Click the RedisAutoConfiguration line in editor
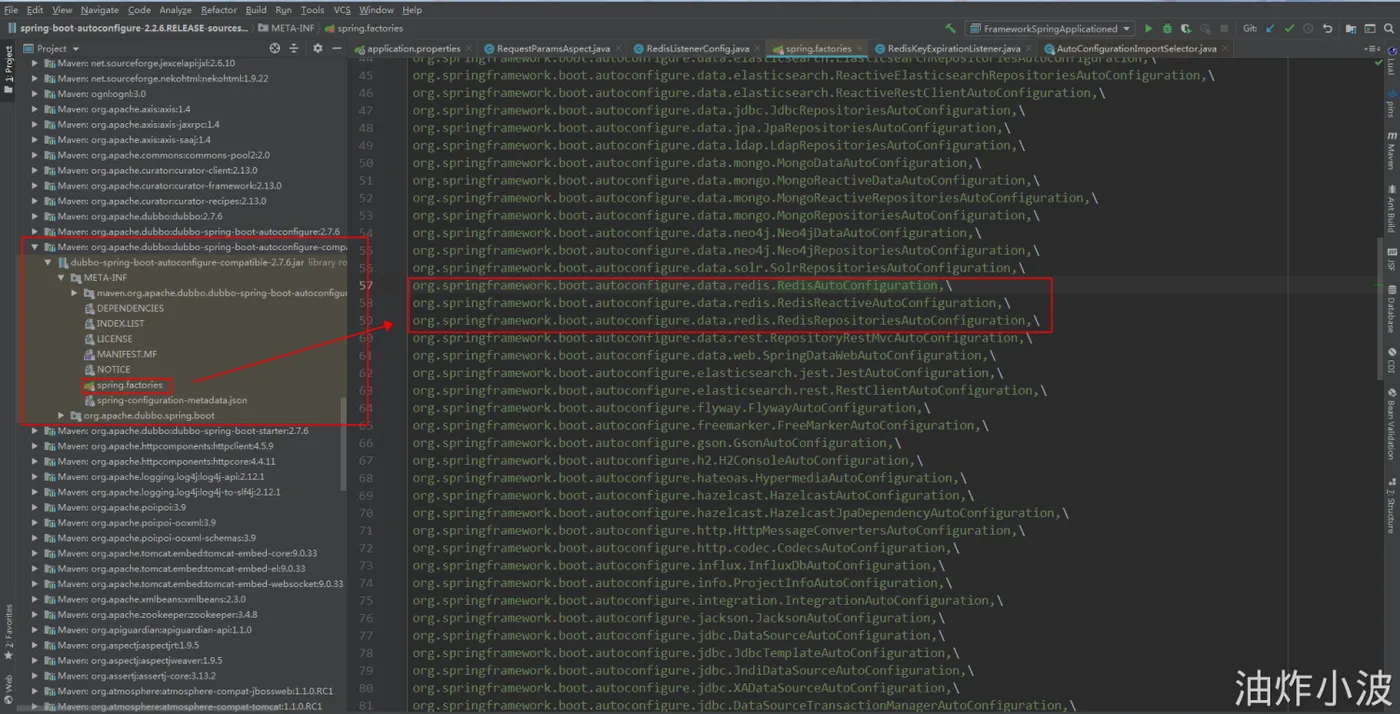 tap(682, 285)
